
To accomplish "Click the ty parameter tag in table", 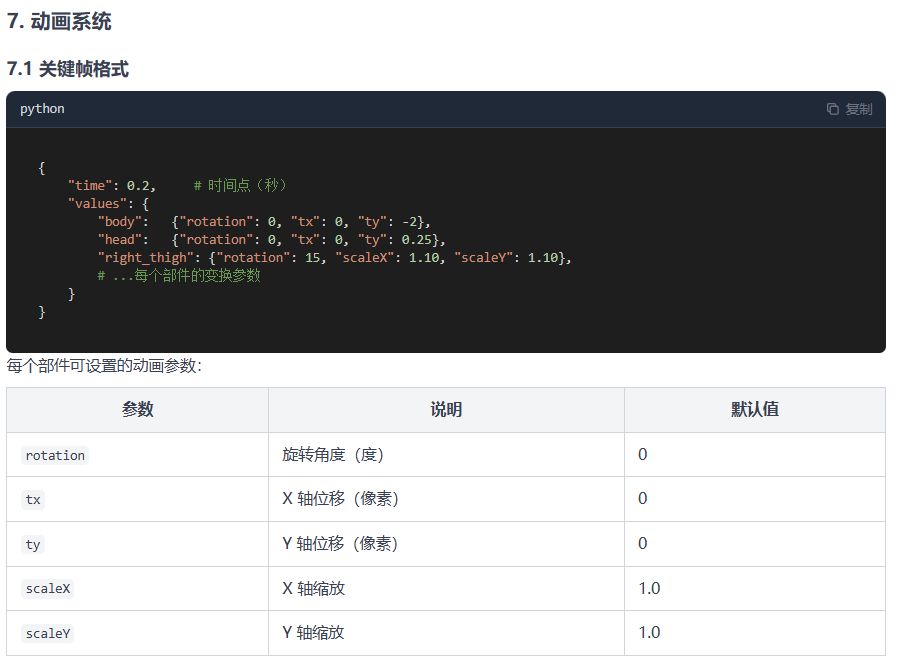I will click(34, 544).
